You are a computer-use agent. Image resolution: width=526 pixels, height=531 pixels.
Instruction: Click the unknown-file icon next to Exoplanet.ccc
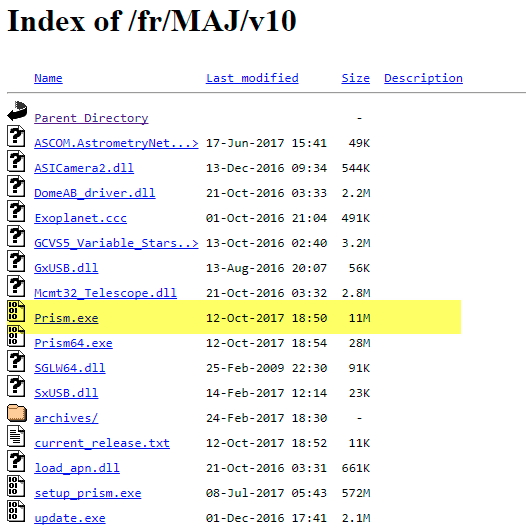pyautogui.click(x=16, y=211)
